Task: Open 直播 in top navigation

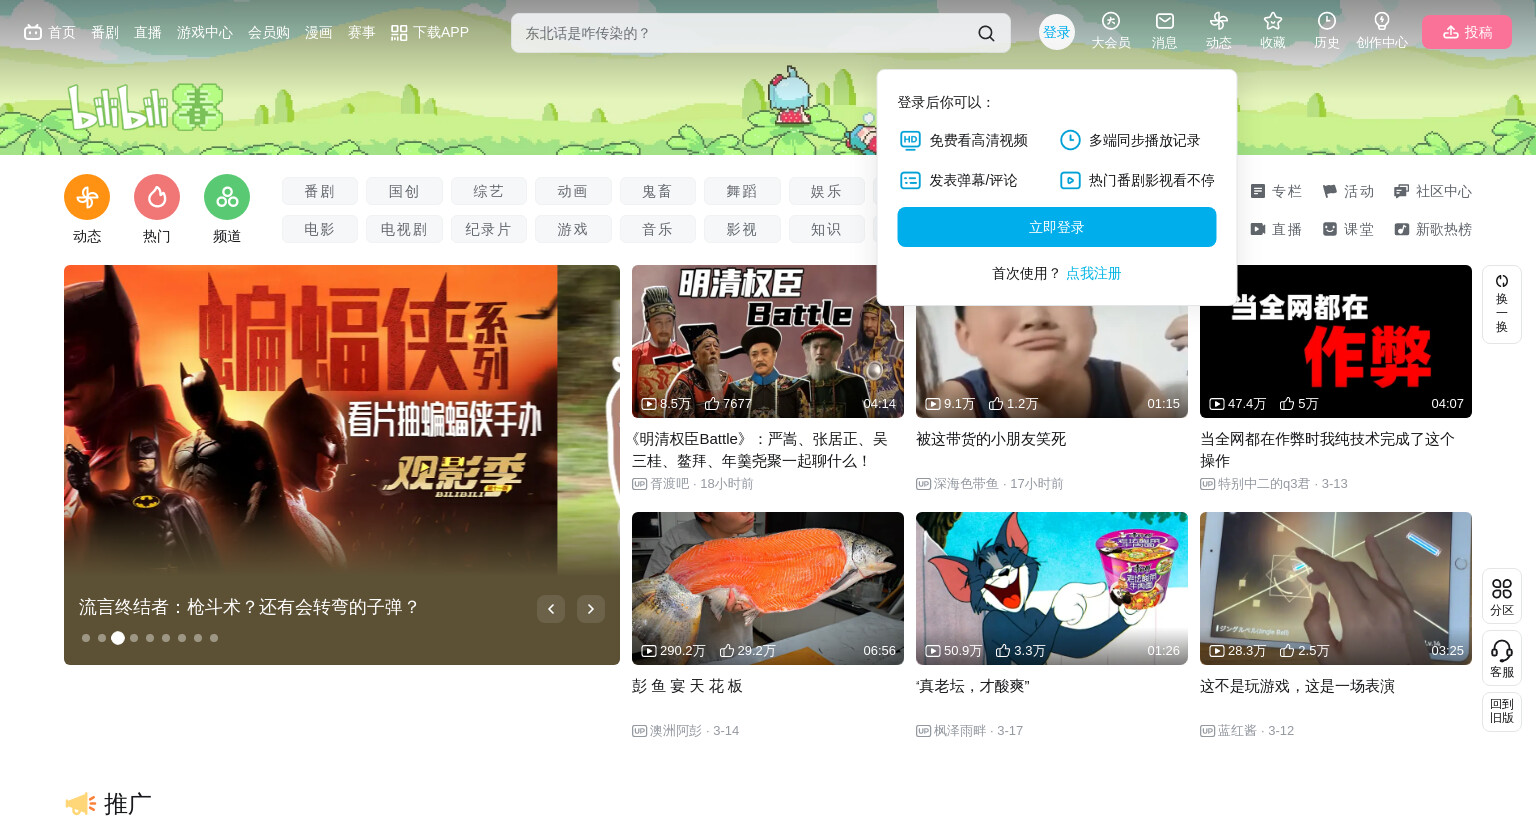Action: (148, 32)
